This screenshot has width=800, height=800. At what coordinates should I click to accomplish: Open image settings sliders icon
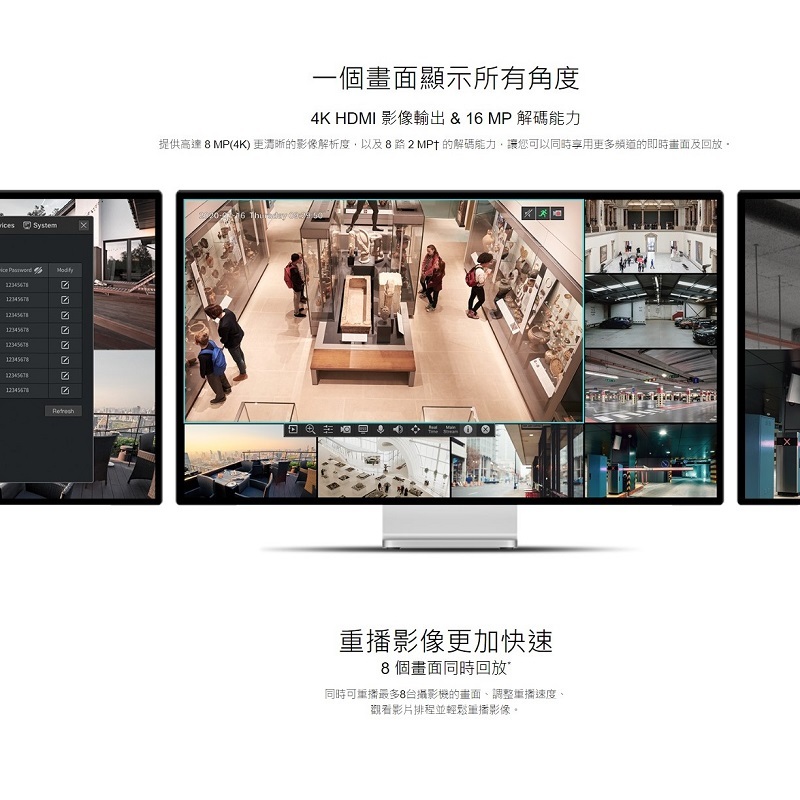pyautogui.click(x=328, y=429)
